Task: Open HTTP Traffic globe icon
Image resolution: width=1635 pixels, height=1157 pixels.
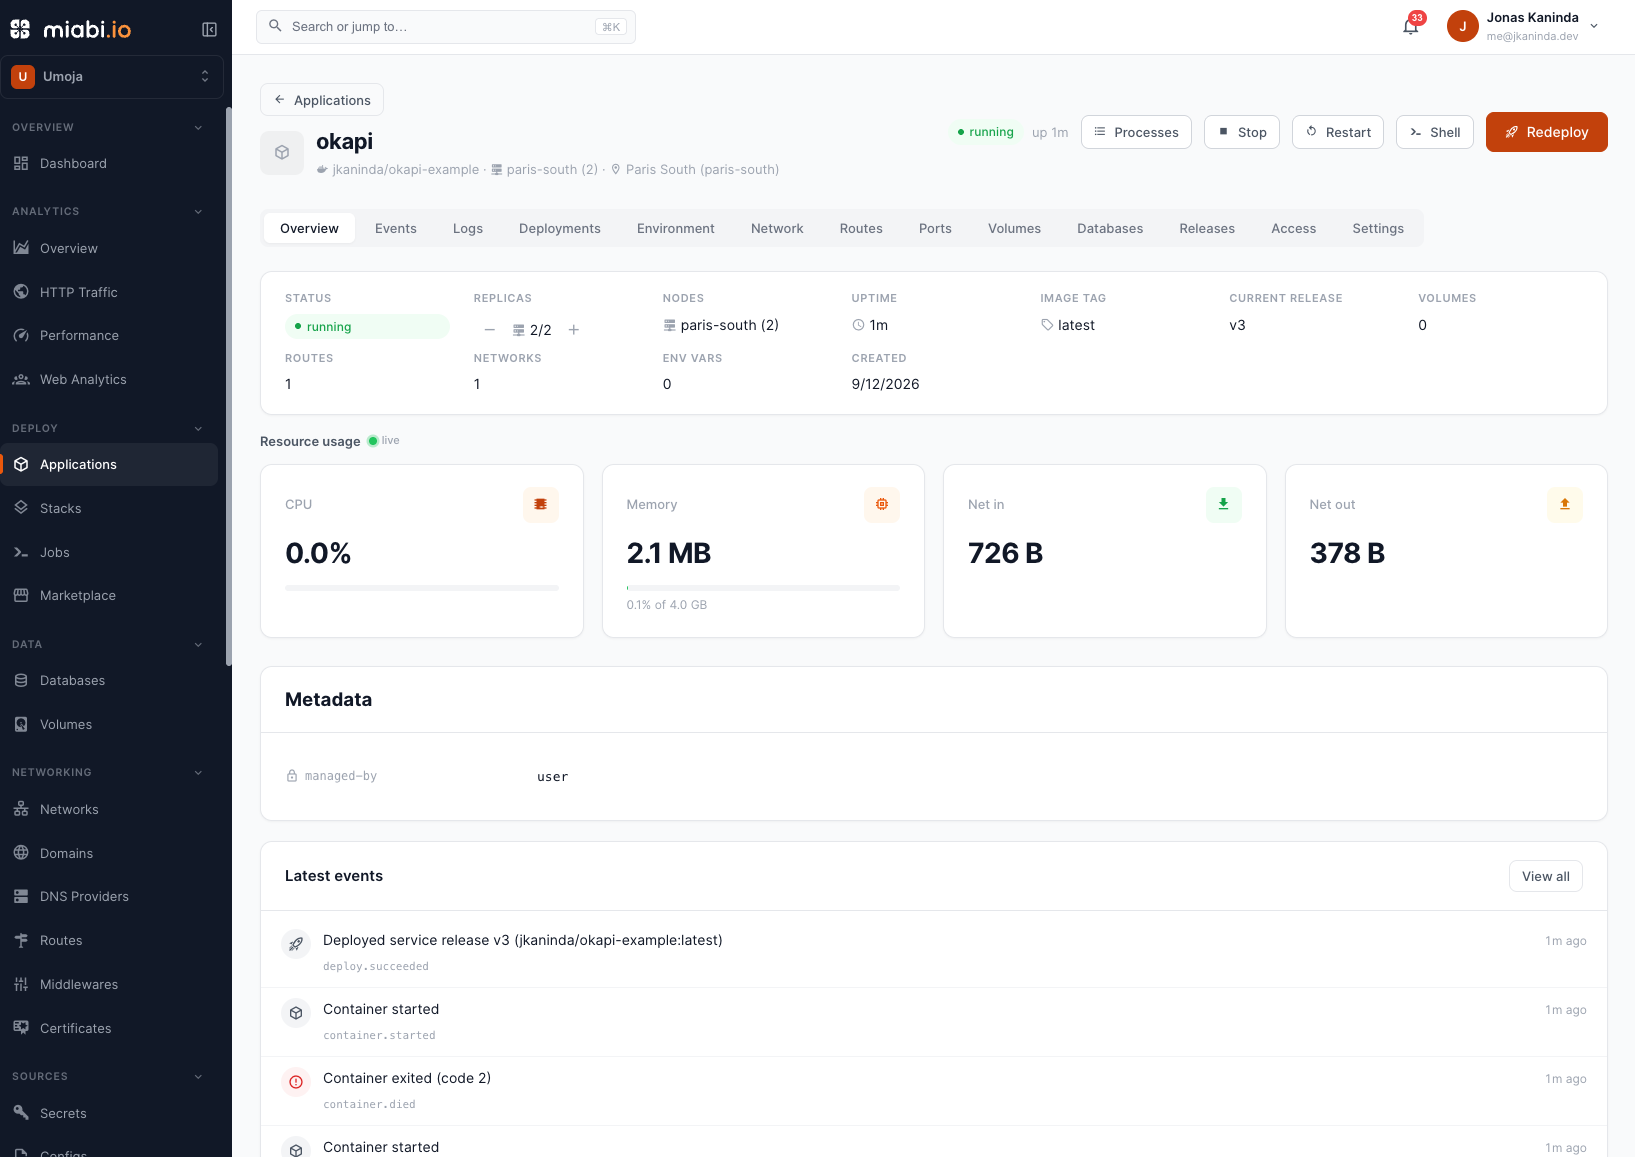Action: click(x=21, y=292)
